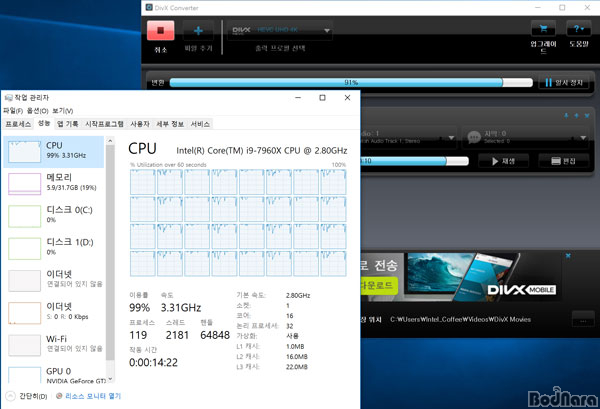Switch to the Users tab
Image resolution: width=600 pixels, height=409 pixels.
(140, 124)
